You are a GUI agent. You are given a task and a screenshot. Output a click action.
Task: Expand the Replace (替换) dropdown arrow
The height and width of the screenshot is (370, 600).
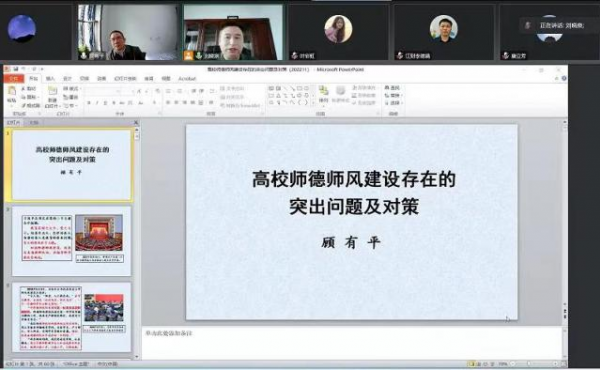[402, 96]
